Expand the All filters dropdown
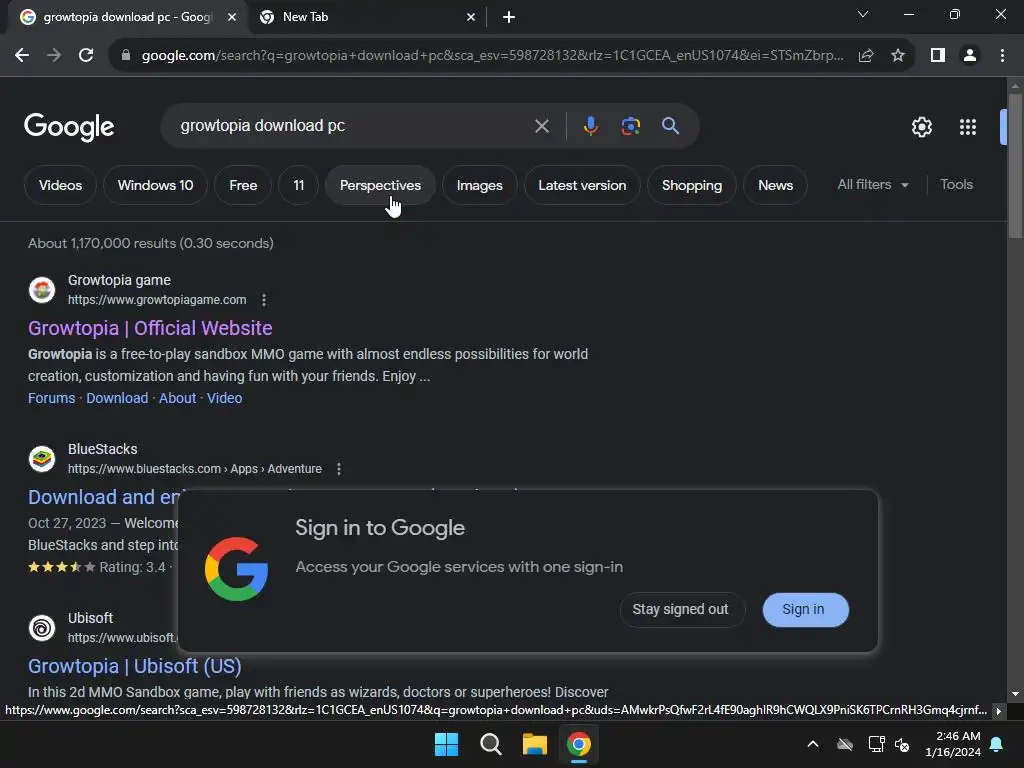 [x=873, y=185]
